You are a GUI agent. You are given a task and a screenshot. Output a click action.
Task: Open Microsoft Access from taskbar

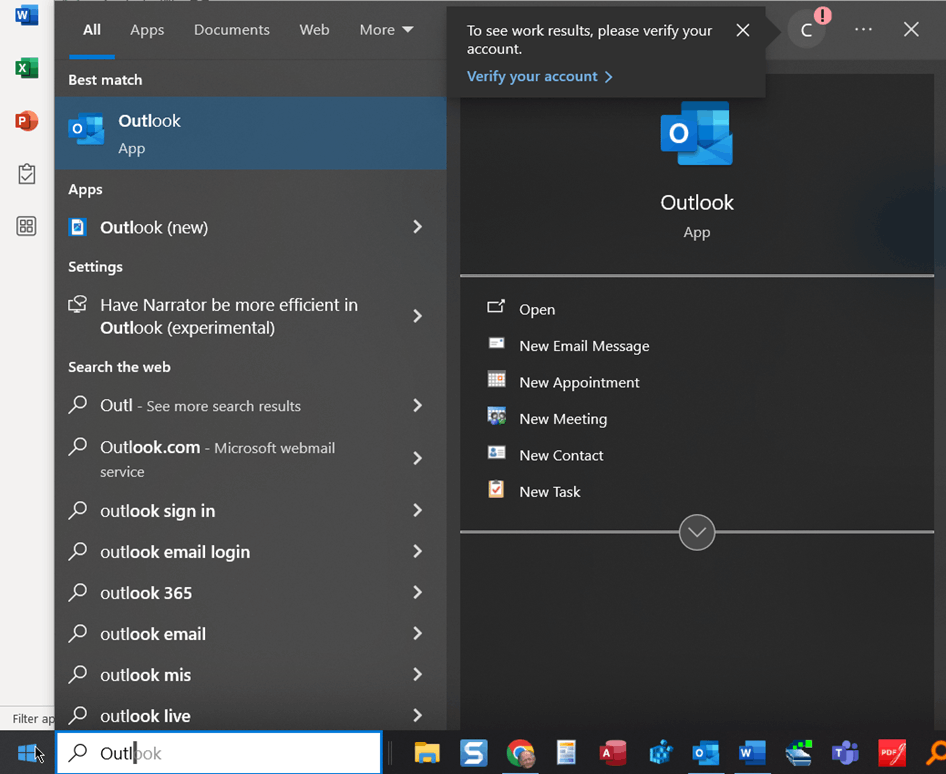coord(613,753)
